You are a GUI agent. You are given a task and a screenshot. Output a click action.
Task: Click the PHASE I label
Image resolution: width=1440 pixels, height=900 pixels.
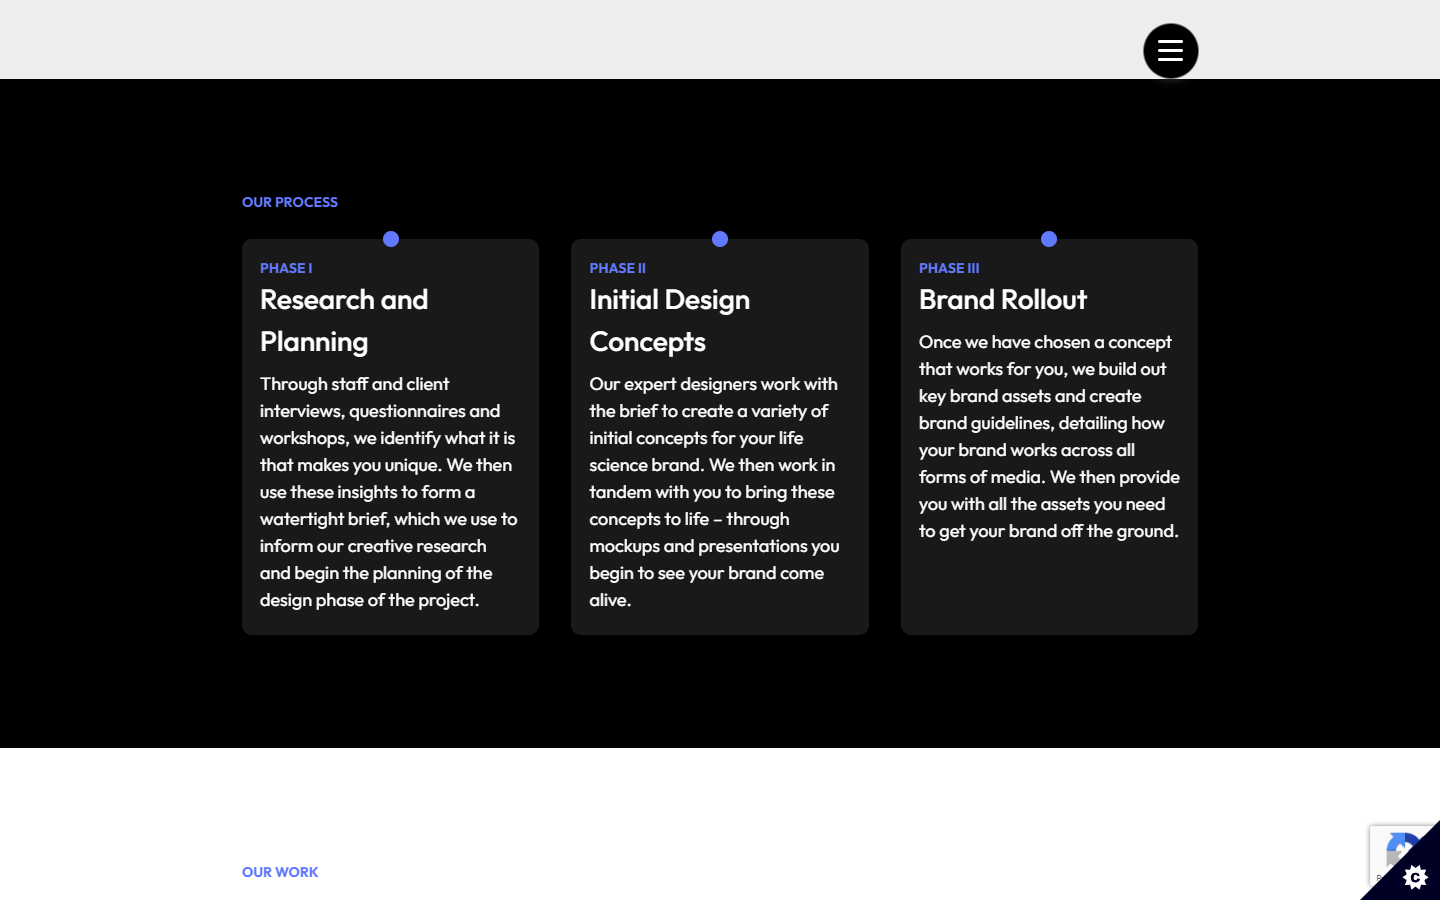click(x=286, y=268)
